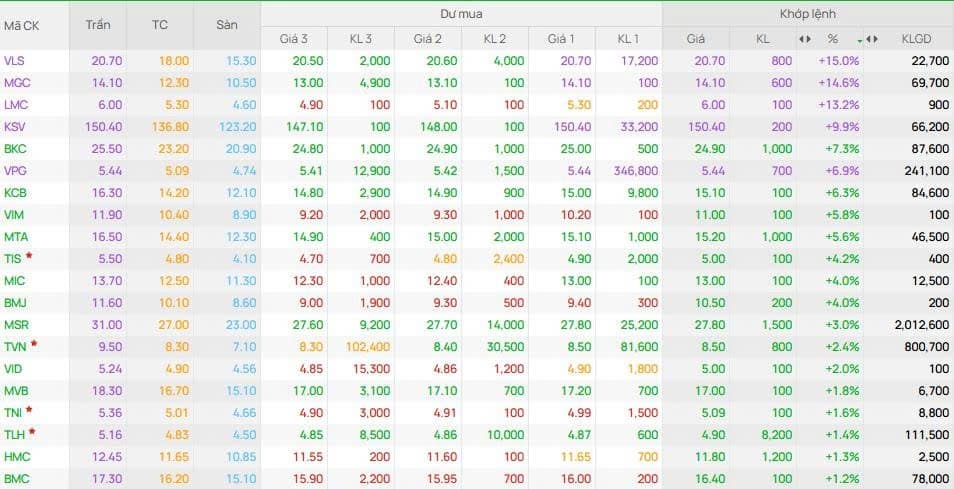Open the LMC stock symbol
954x489 pixels.
pyautogui.click(x=16, y=105)
